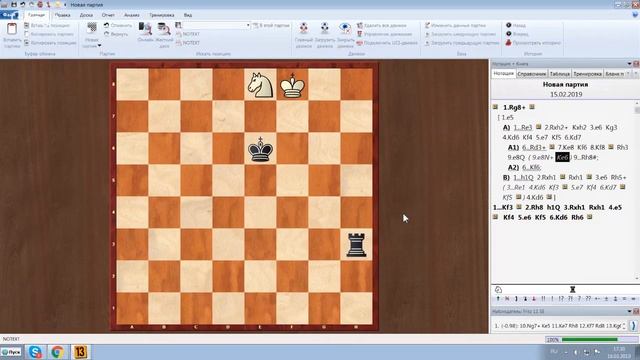Click the !! annotation symbol
The height and width of the screenshot is (360, 640).
(543, 299)
